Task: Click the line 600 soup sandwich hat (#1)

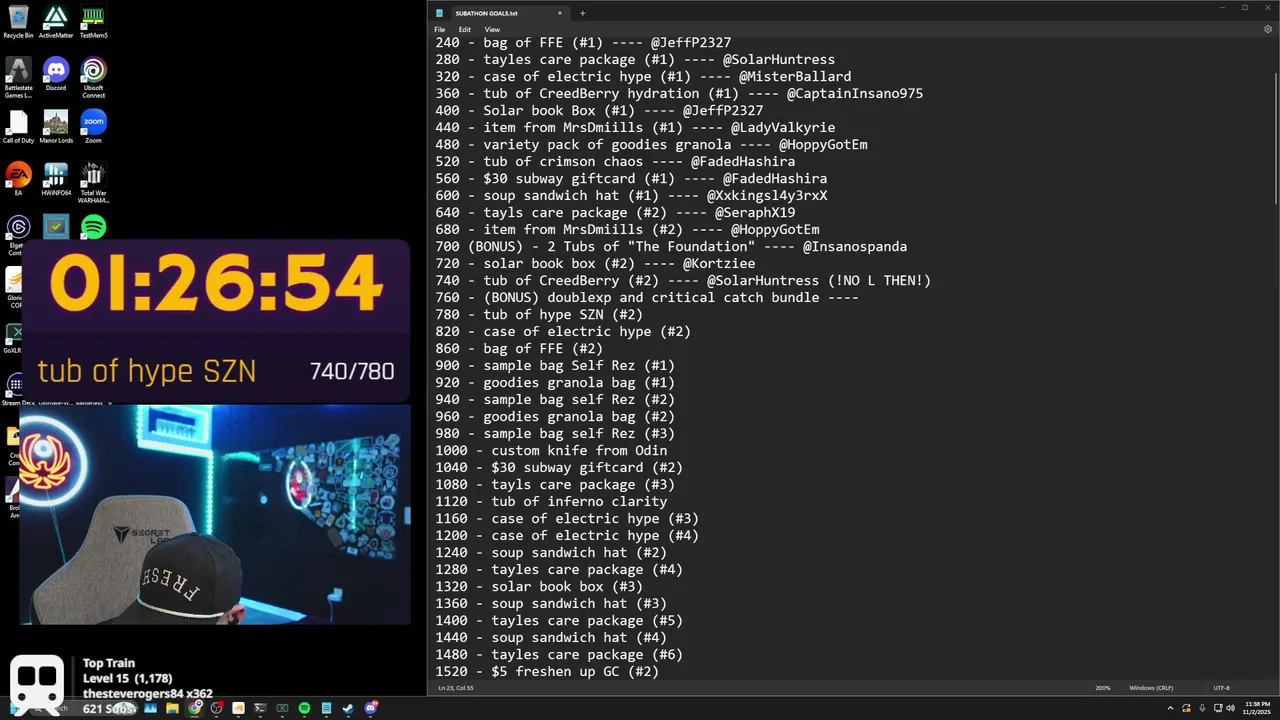Action: pos(631,196)
